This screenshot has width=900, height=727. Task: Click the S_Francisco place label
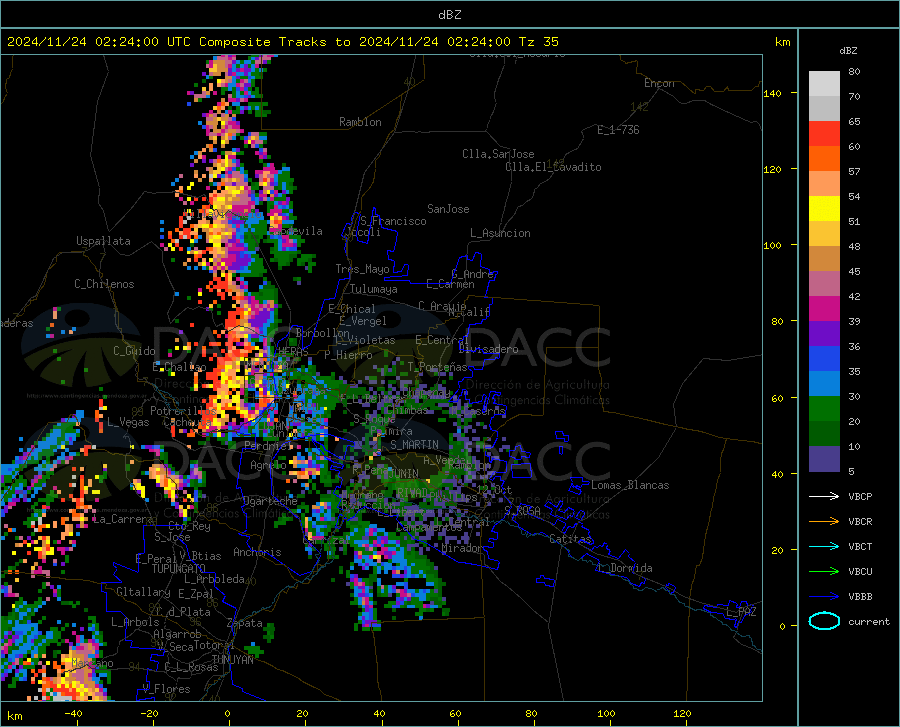coord(393,221)
